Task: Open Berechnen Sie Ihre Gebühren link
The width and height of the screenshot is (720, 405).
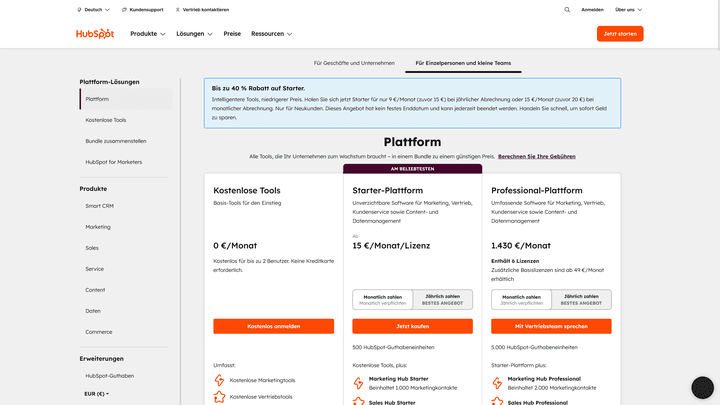Action: tap(537, 157)
